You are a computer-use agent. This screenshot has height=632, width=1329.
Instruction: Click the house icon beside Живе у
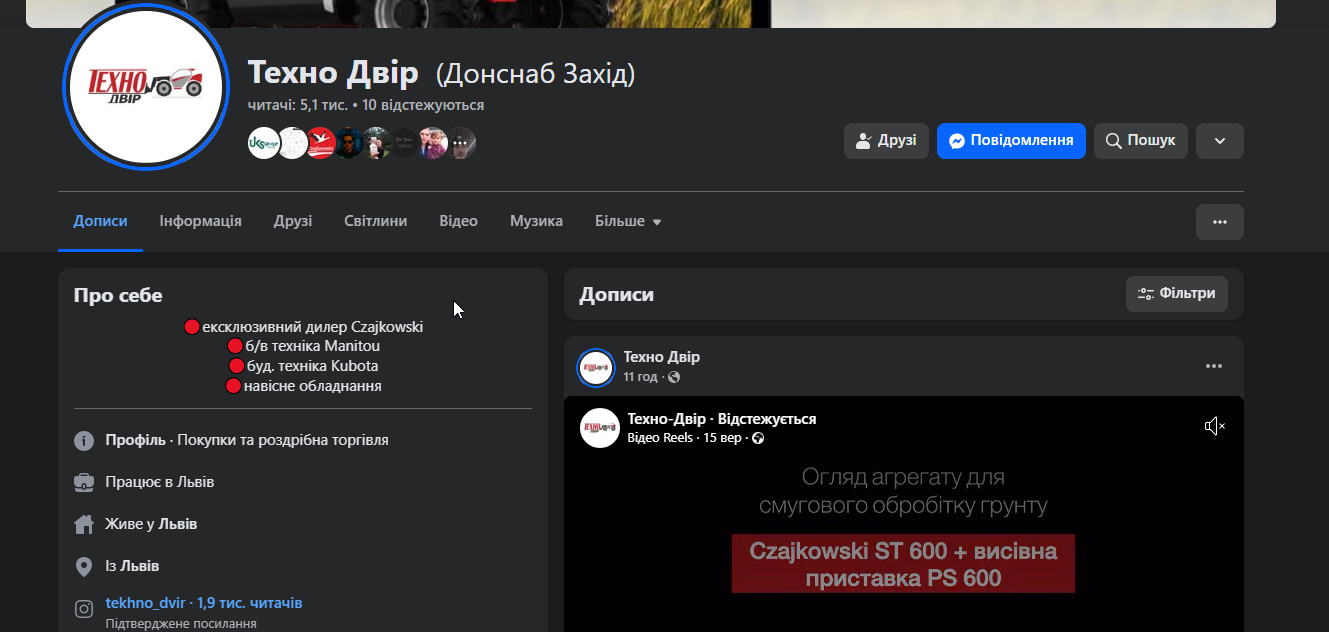click(x=84, y=524)
